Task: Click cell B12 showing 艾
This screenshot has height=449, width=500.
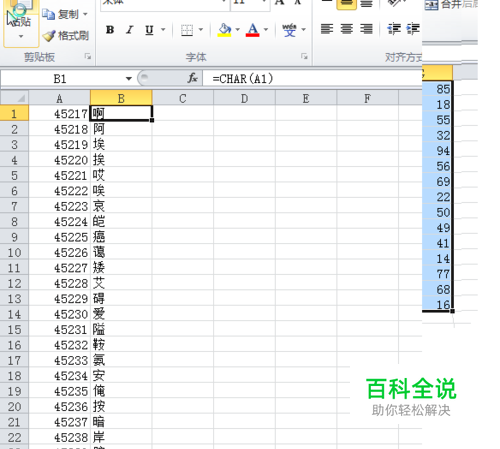Action: tap(121, 283)
